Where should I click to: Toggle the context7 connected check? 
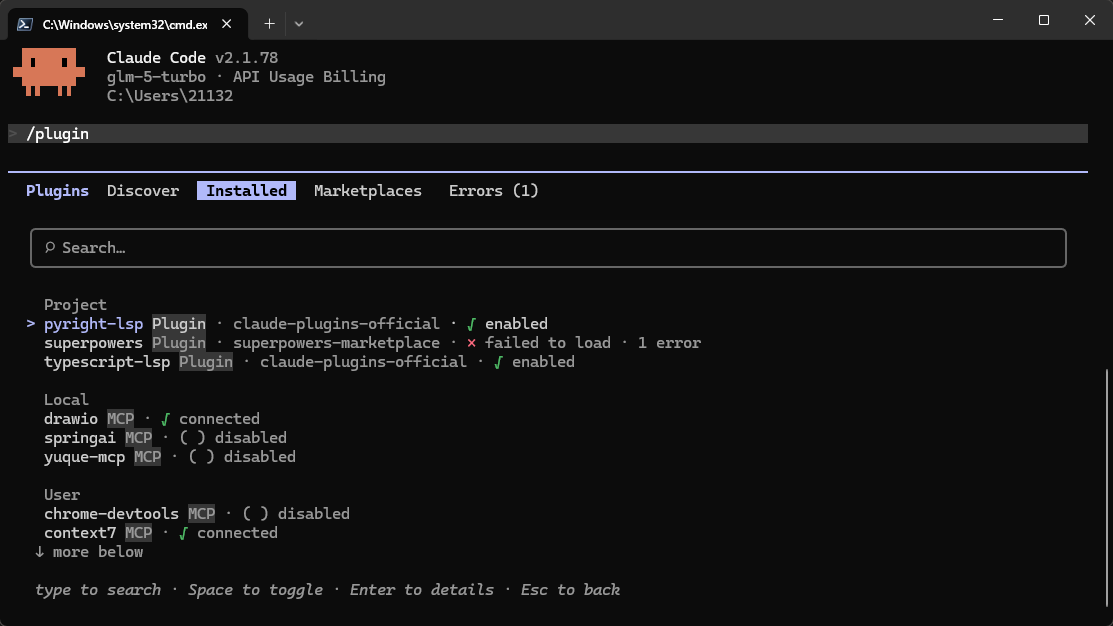(x=183, y=534)
